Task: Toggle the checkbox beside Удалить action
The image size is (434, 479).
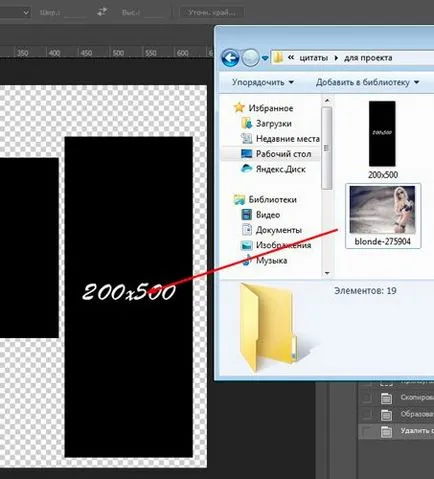Action: [x=366, y=431]
